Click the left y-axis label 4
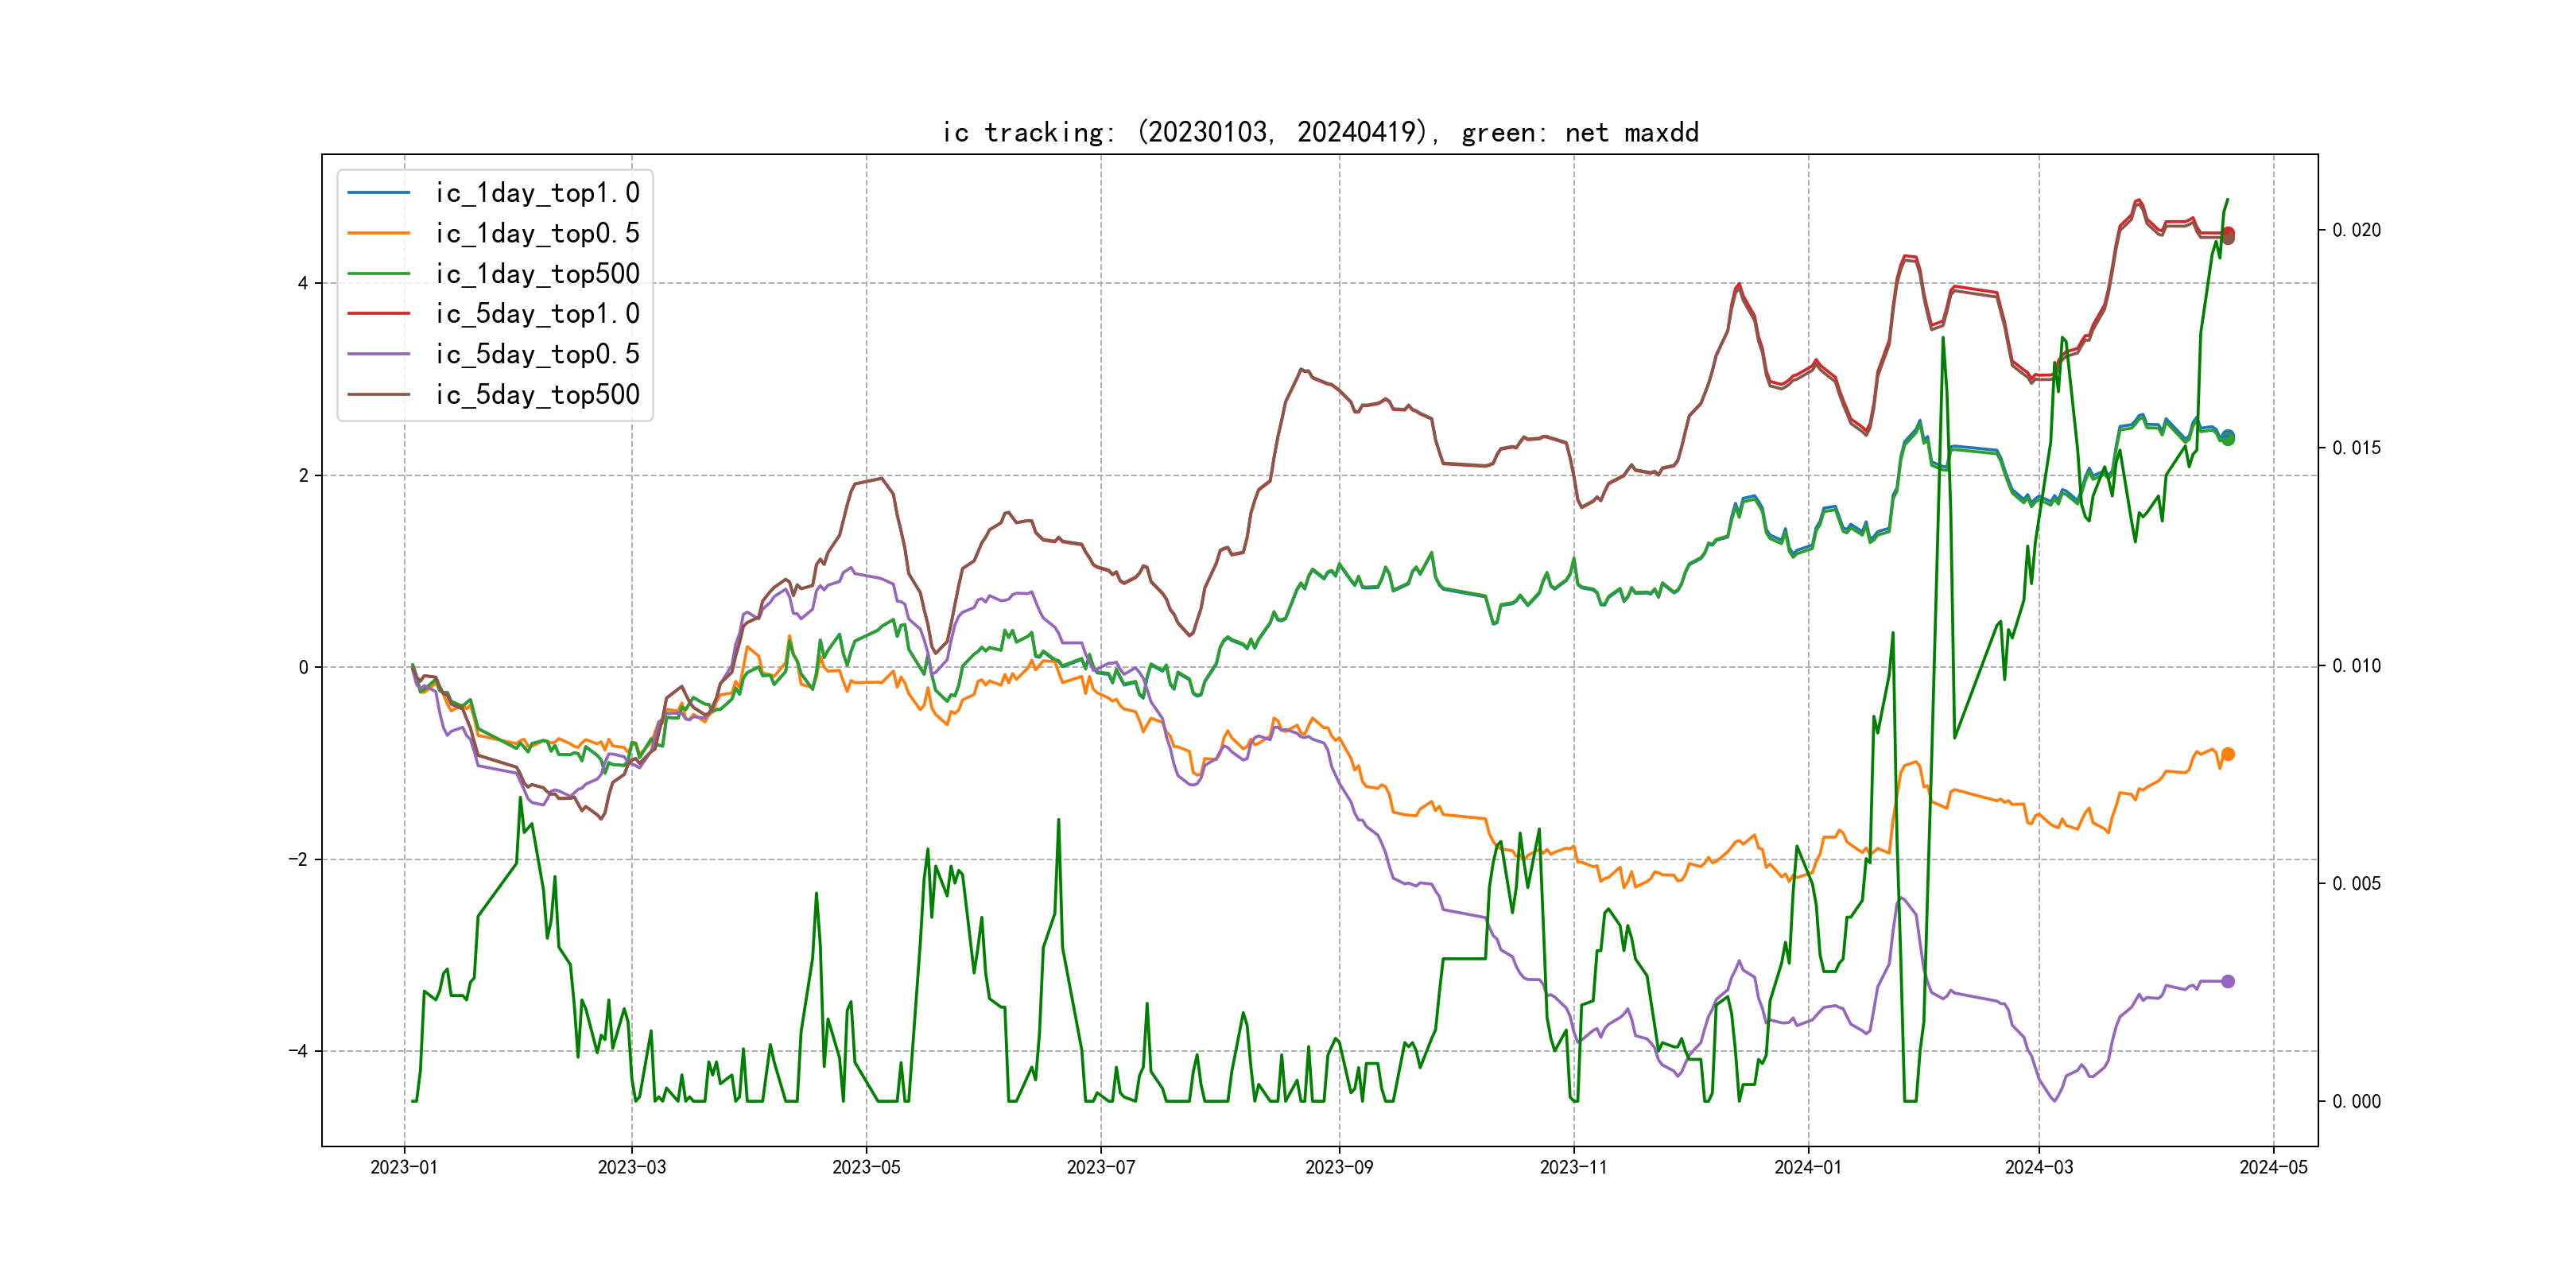The height and width of the screenshot is (1288, 2576). point(302,283)
